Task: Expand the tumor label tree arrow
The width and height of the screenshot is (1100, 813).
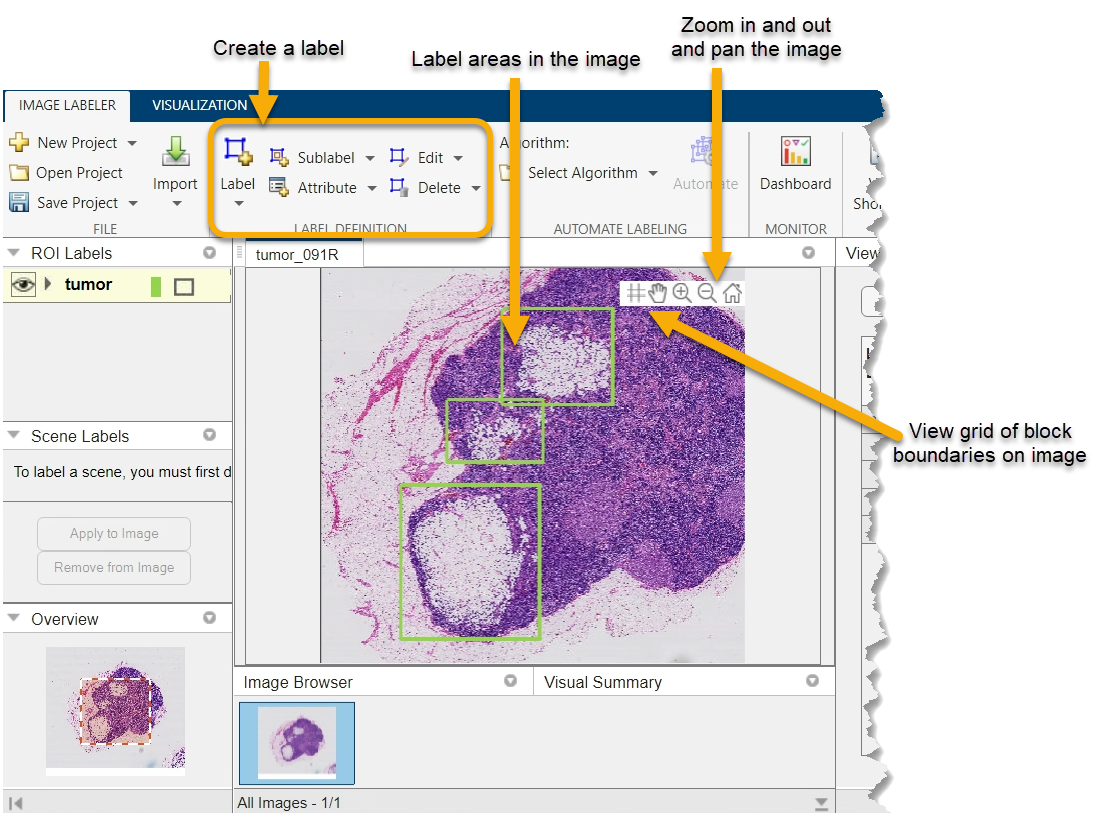Action: click(47, 285)
